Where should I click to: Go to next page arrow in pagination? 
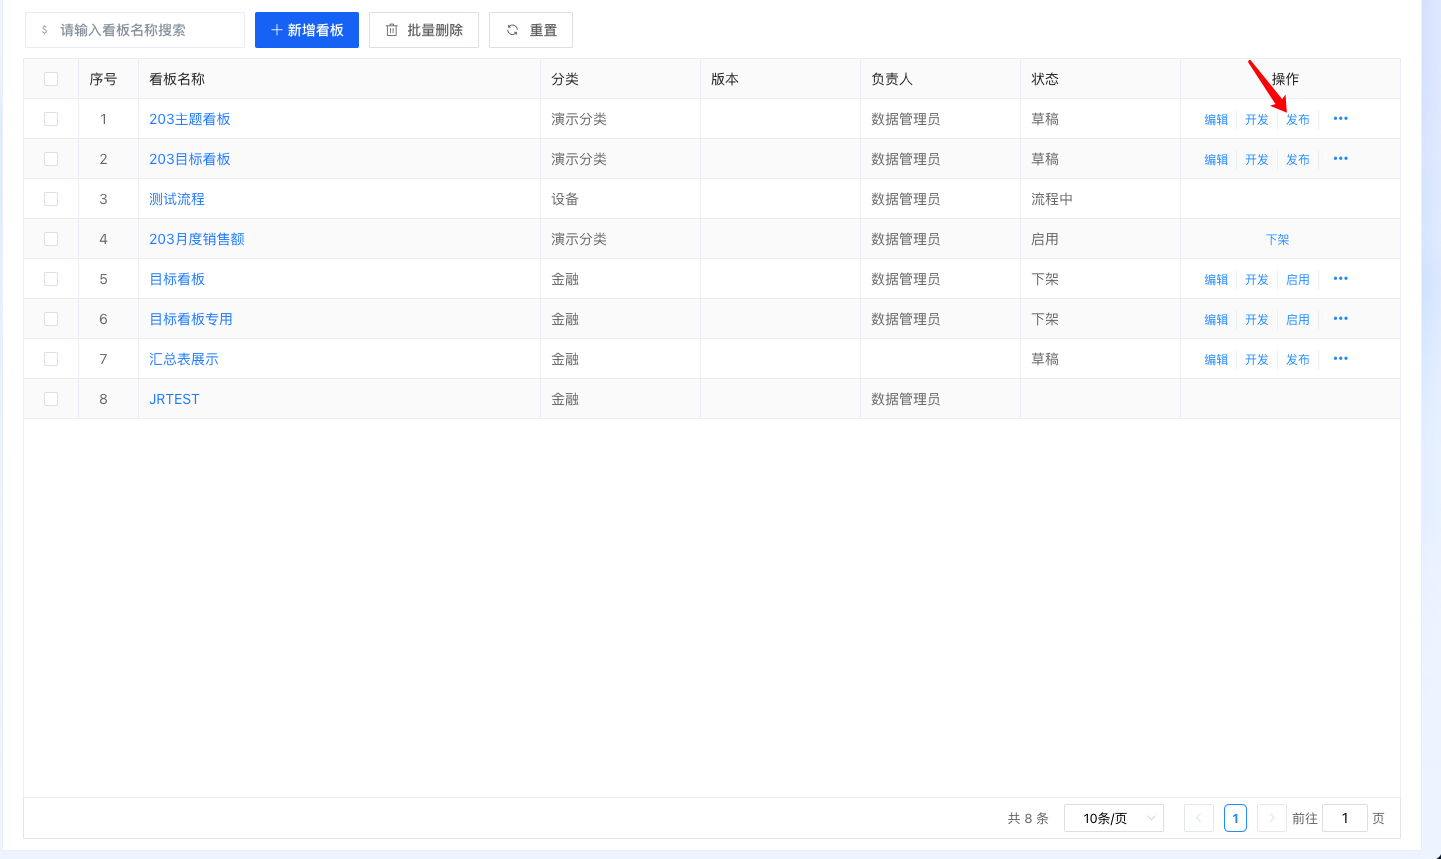(x=1271, y=818)
